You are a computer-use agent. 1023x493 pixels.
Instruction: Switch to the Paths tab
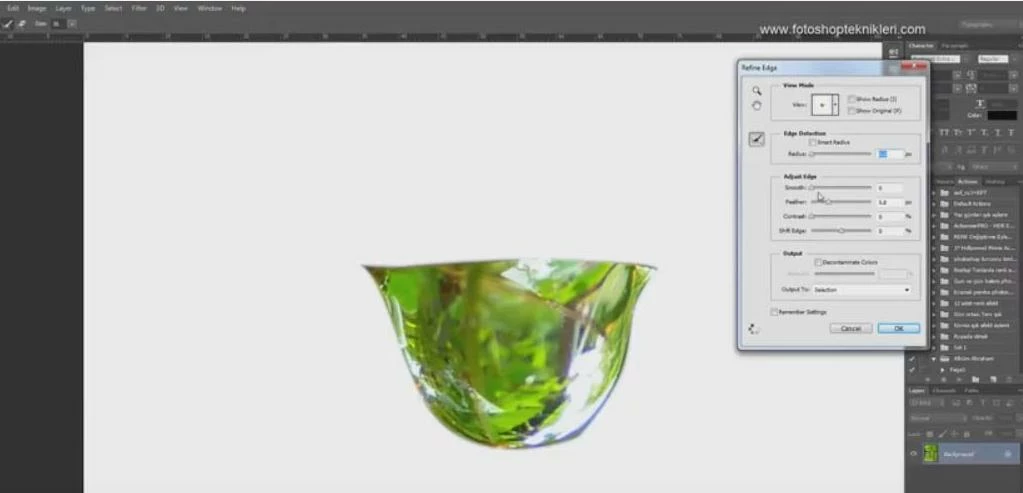point(971,391)
